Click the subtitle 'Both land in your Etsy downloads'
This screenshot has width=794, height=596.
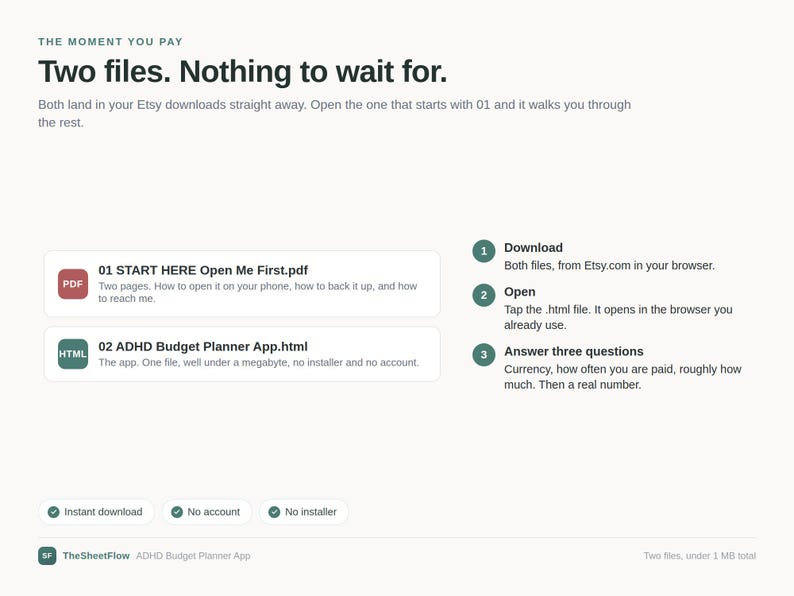(334, 113)
